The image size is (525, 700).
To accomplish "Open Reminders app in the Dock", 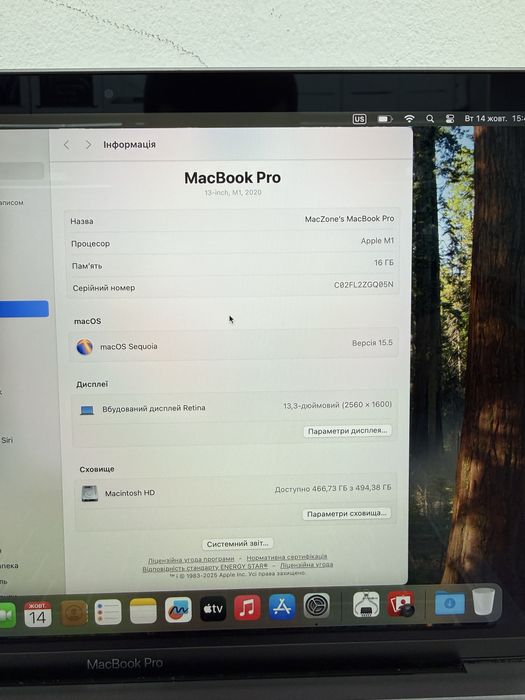I will [x=108, y=612].
